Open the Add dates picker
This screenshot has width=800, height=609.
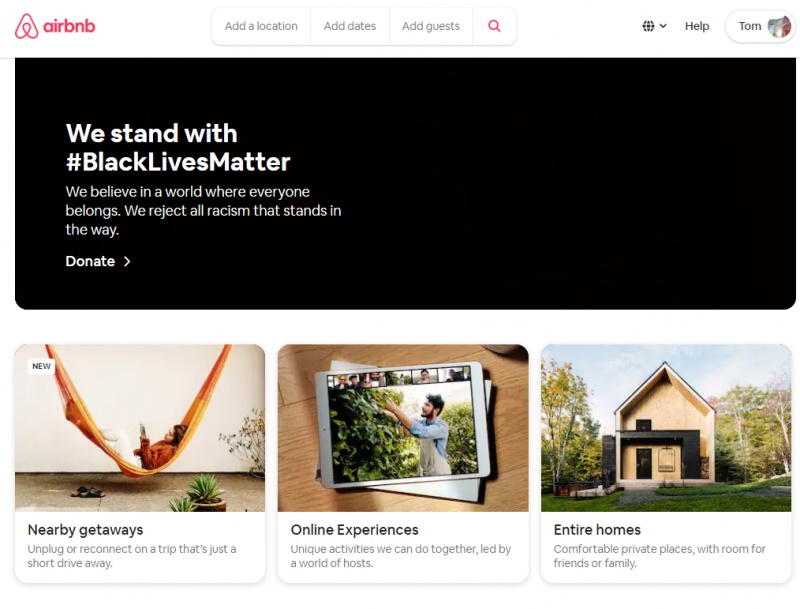tap(349, 26)
